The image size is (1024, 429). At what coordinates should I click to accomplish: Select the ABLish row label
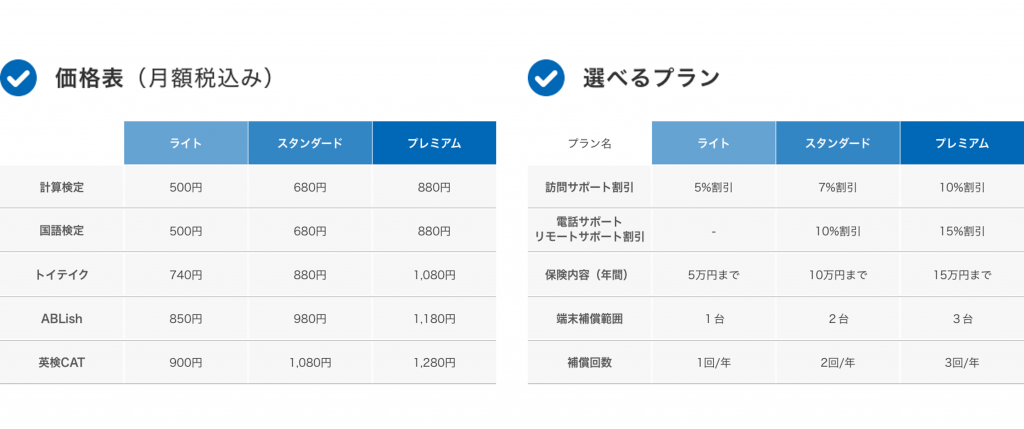[x=61, y=319]
